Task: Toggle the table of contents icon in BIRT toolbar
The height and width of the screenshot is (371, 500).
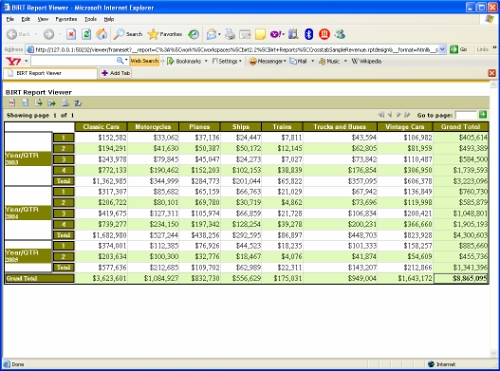Action: pos(12,103)
